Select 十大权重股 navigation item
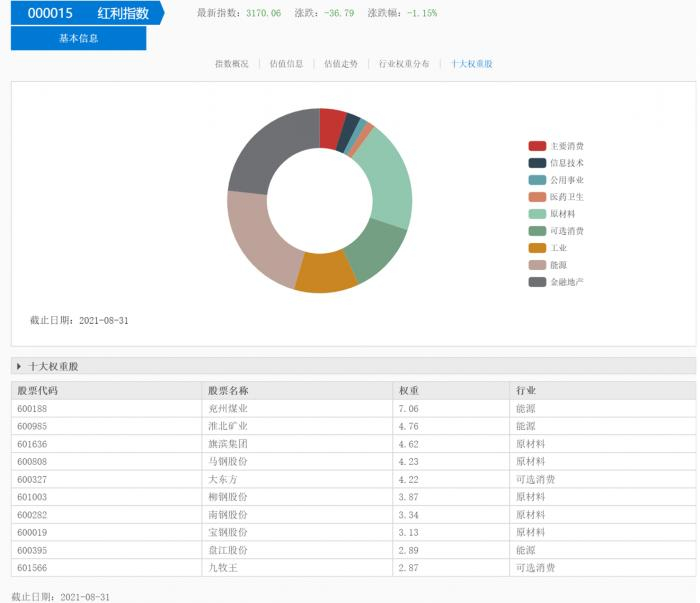The height and width of the screenshot is (603, 700). [471, 64]
